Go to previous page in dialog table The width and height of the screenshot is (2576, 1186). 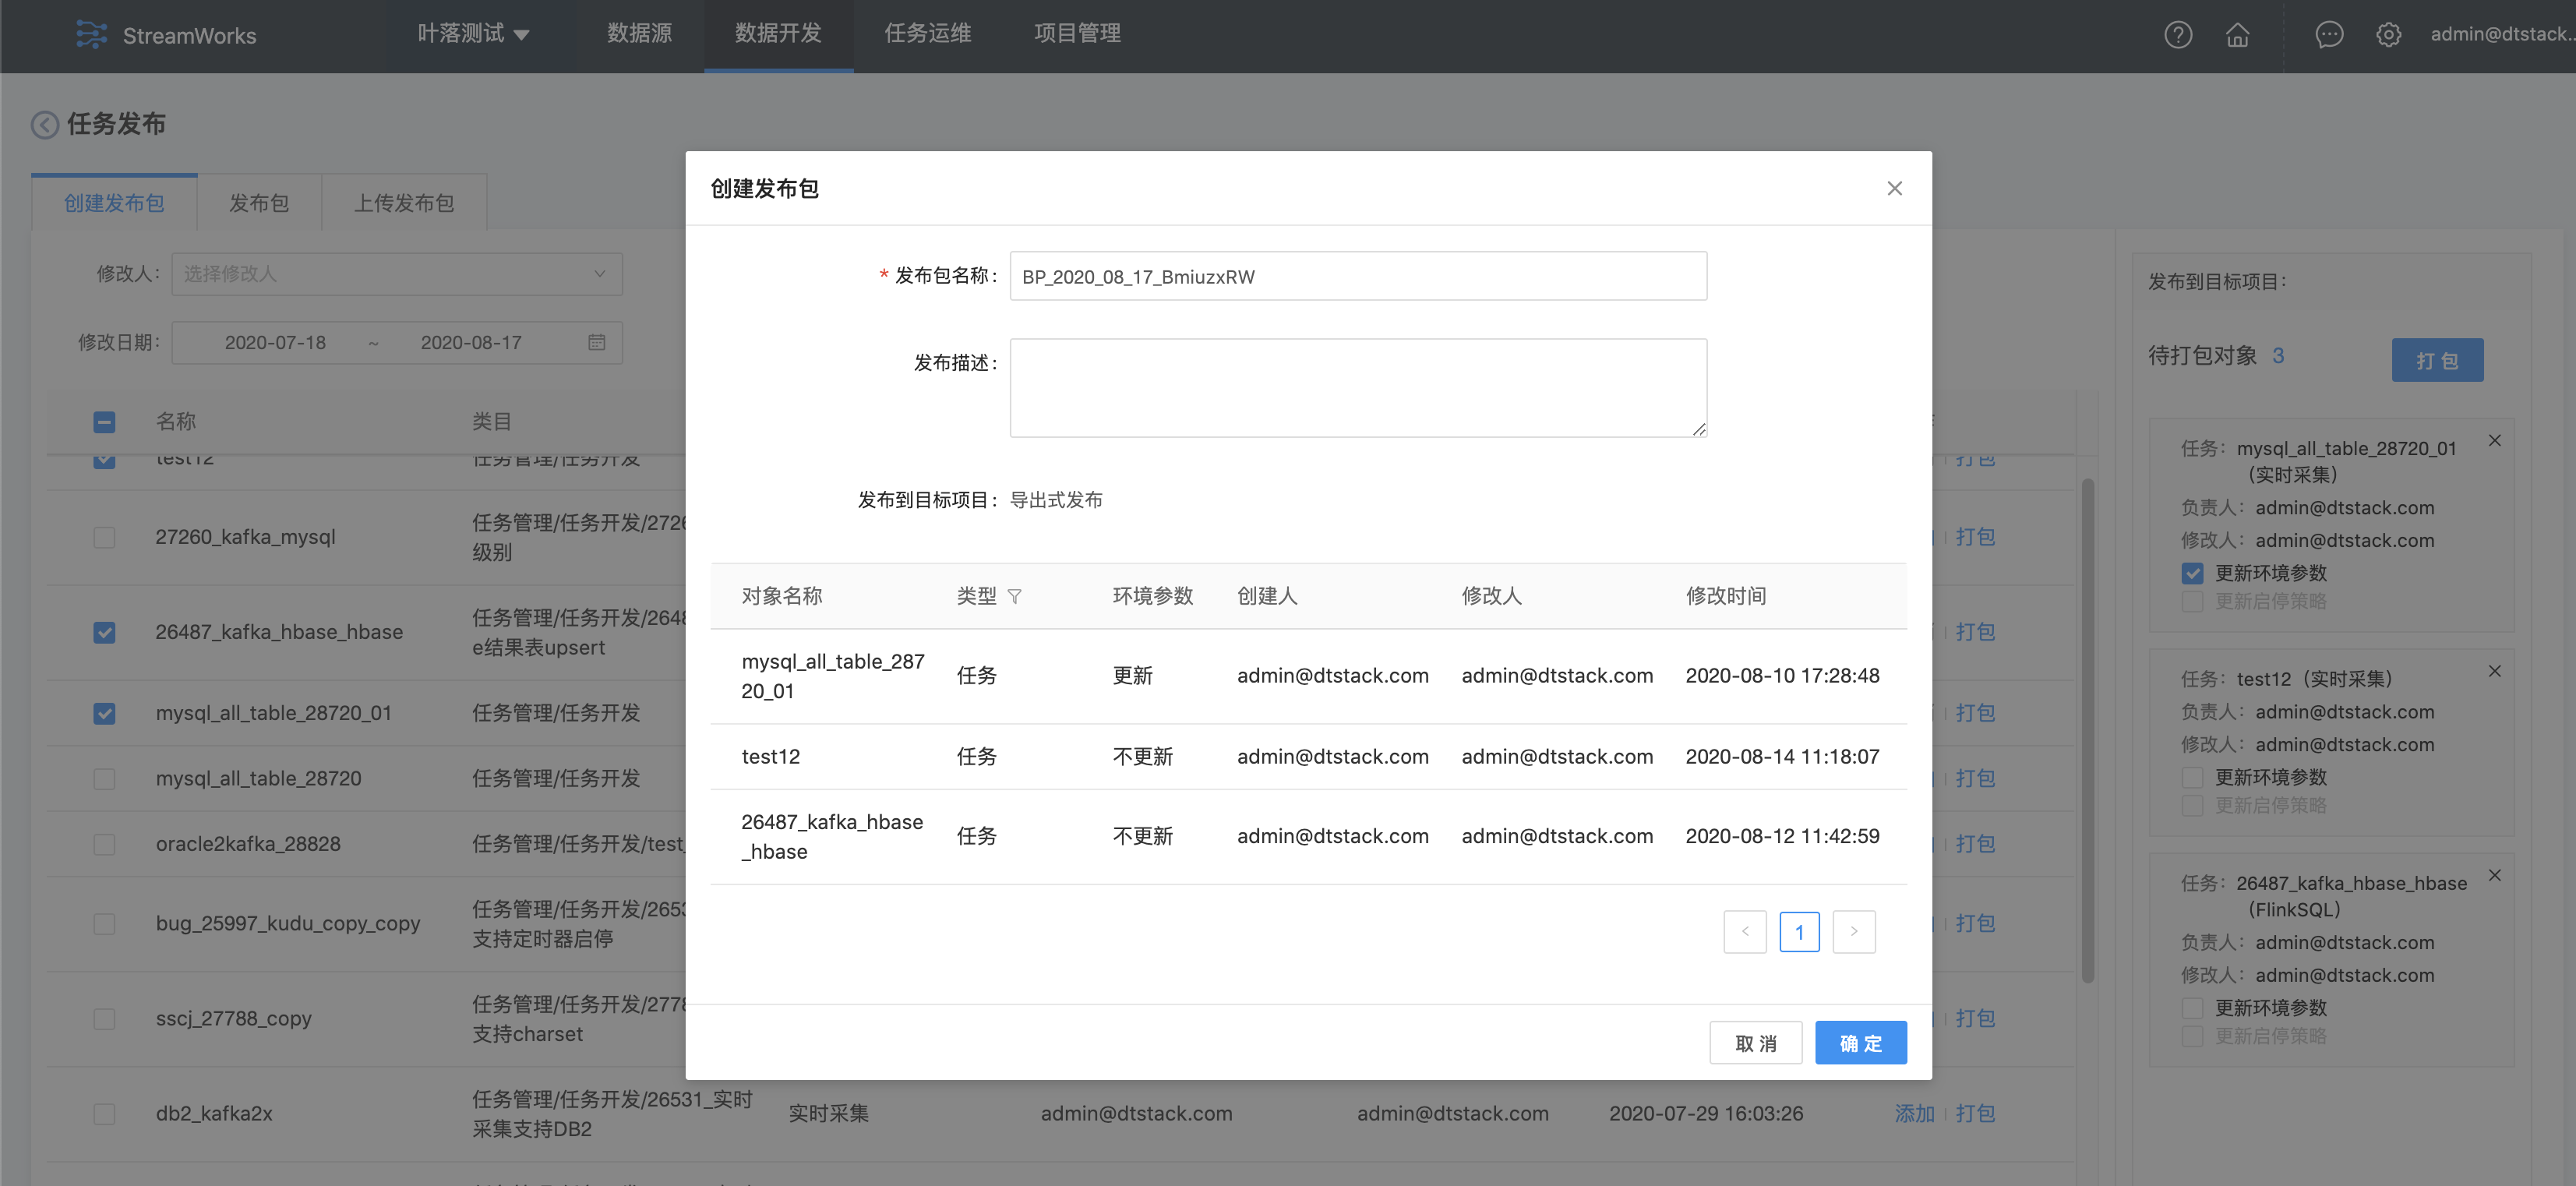click(x=1745, y=931)
